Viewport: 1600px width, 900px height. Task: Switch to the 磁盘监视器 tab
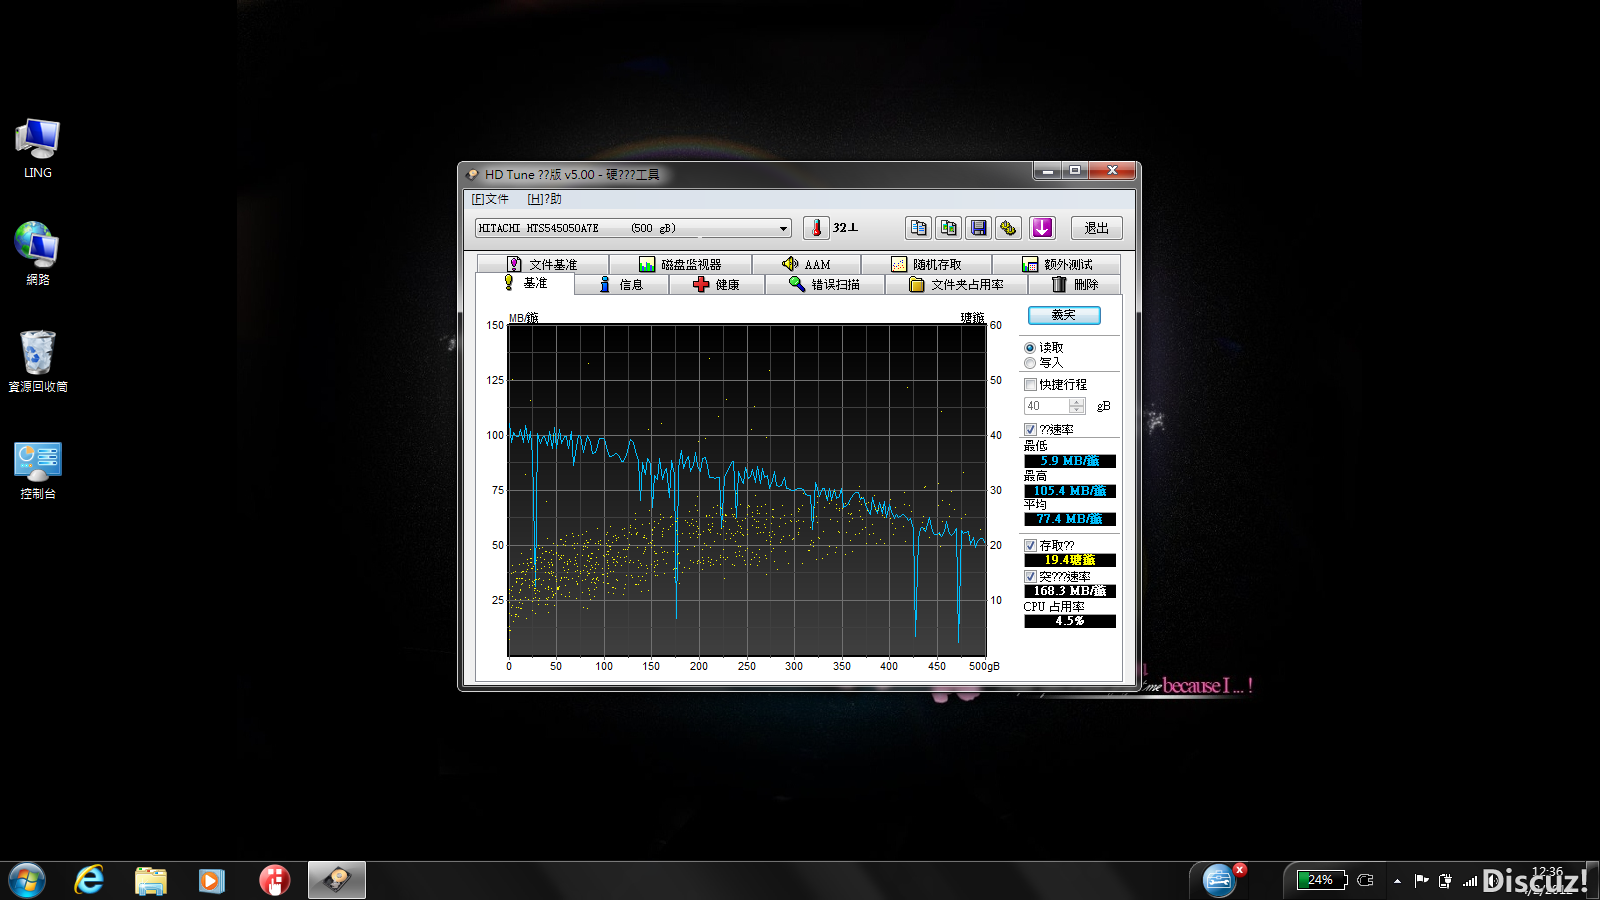[x=680, y=264]
